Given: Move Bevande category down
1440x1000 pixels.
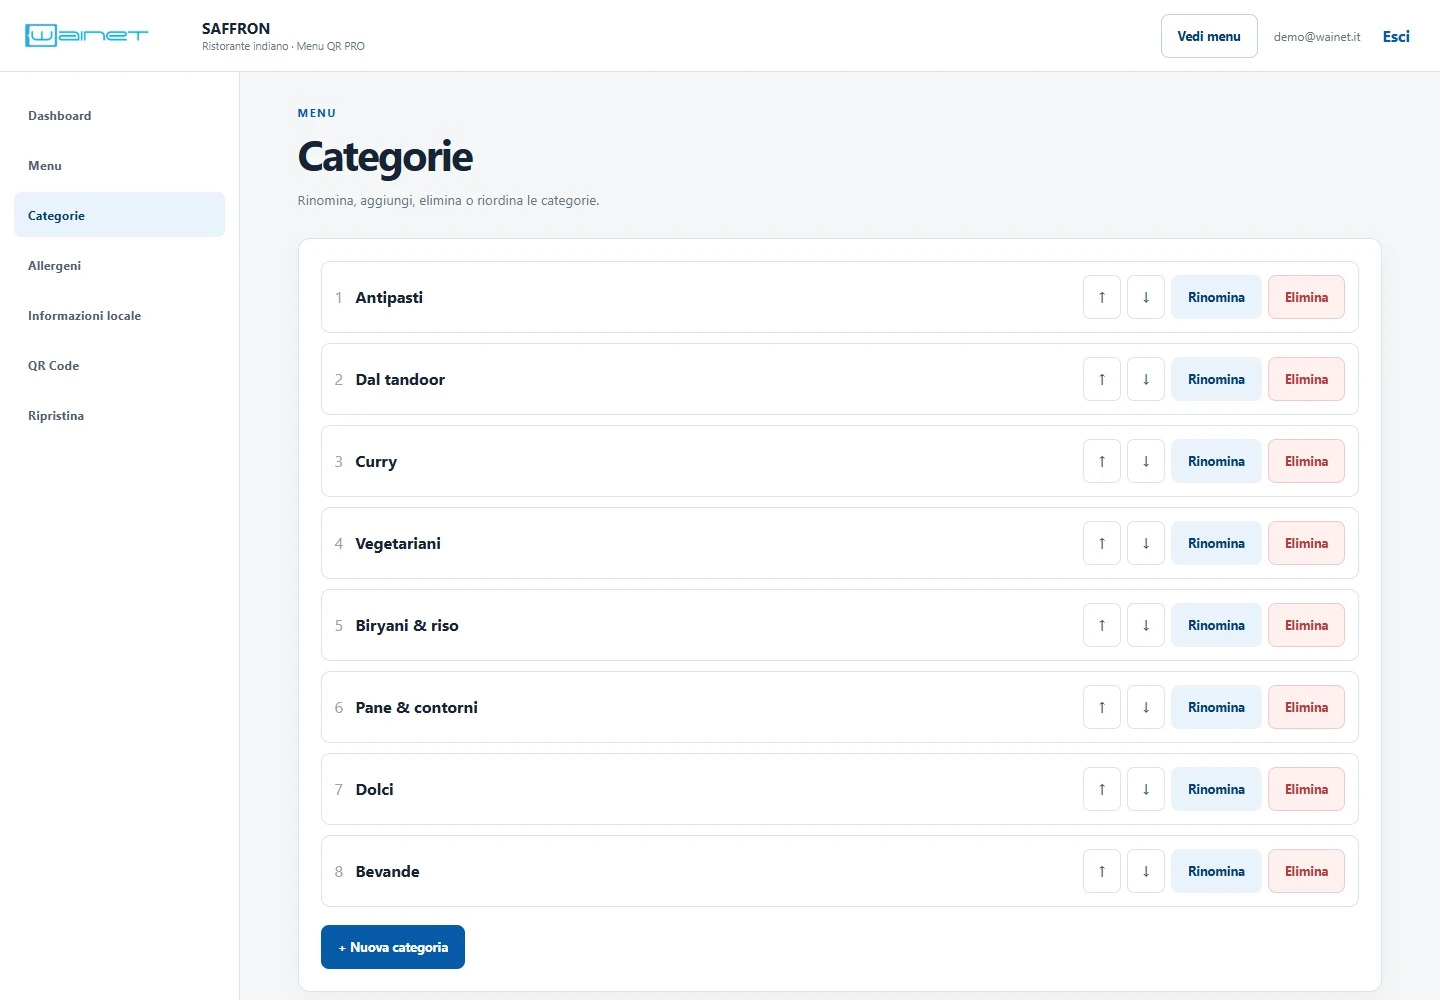Looking at the screenshot, I should coord(1146,871).
